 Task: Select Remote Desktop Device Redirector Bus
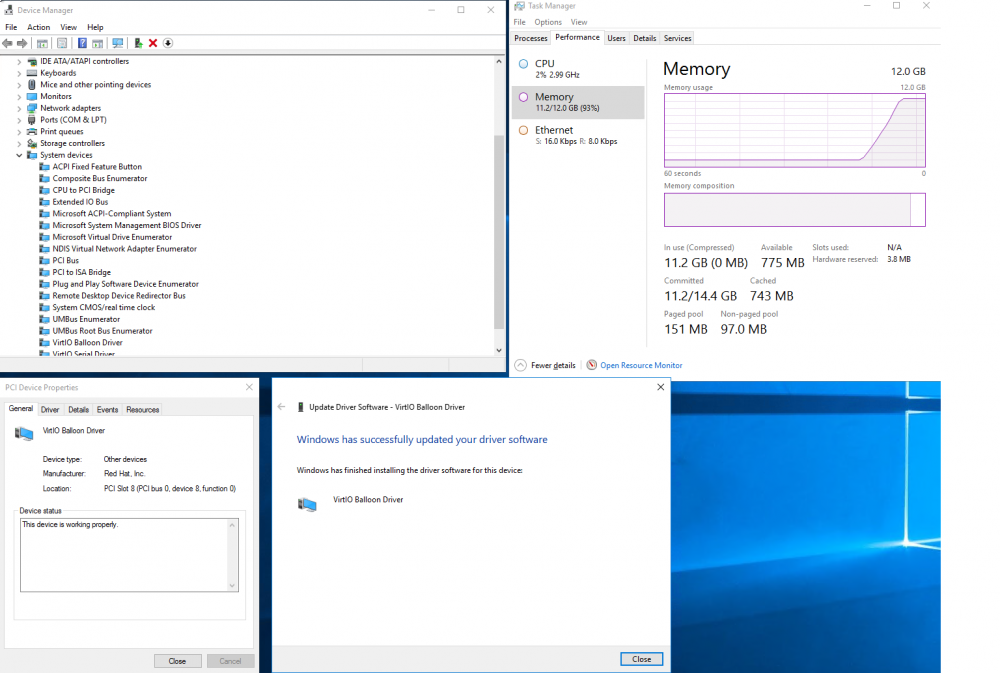tap(119, 296)
